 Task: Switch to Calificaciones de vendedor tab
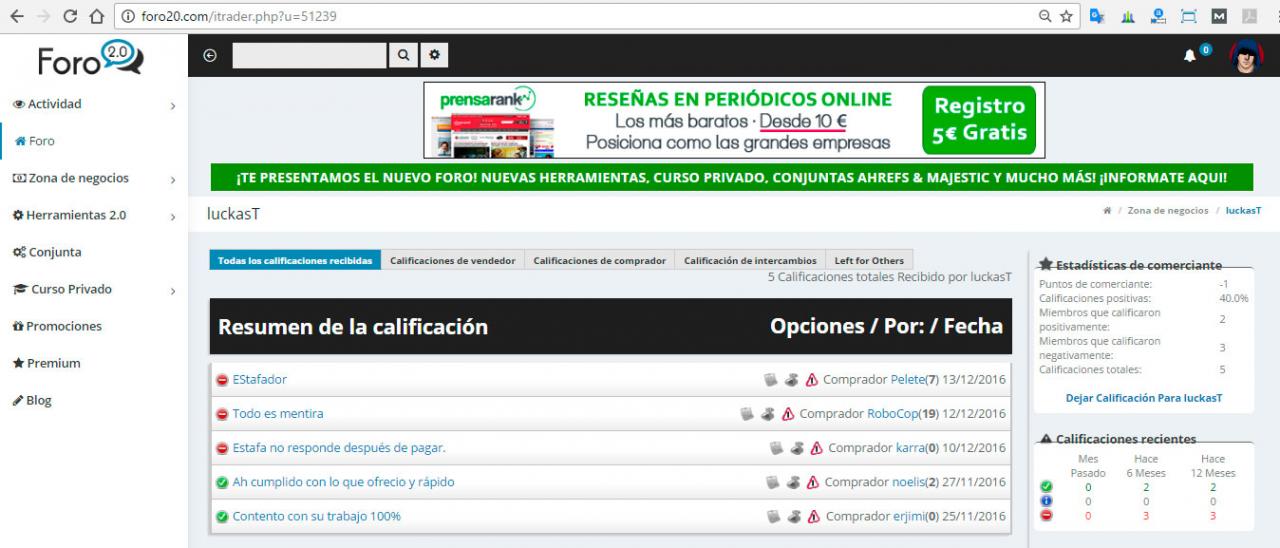click(x=452, y=260)
